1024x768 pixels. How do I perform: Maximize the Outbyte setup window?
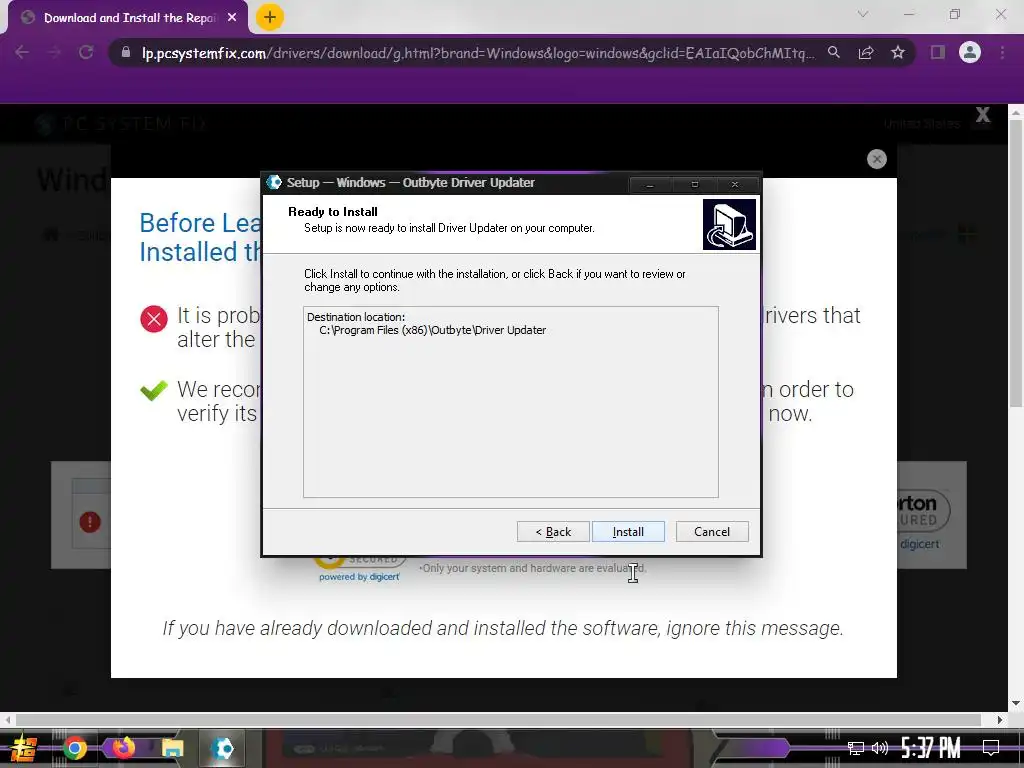(694, 185)
